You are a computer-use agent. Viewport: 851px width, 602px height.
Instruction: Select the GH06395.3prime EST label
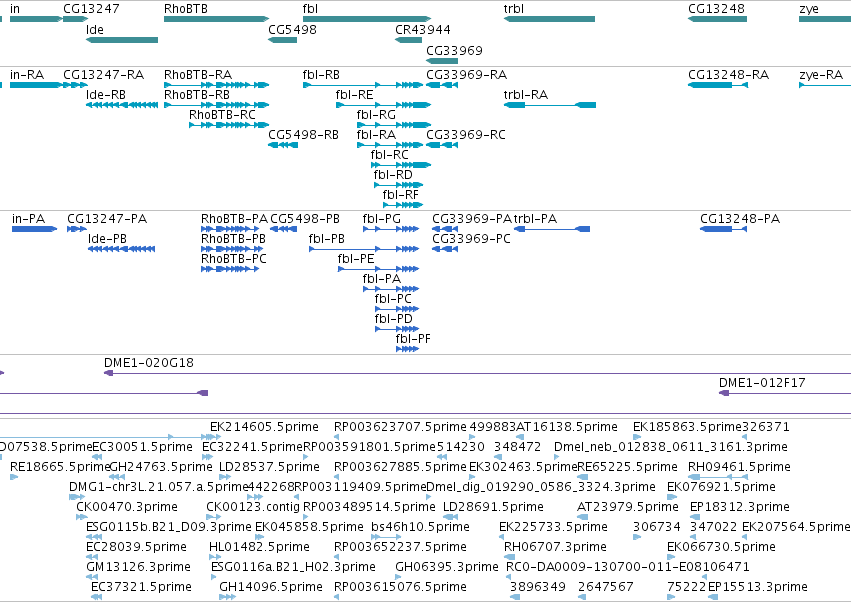coord(447,567)
